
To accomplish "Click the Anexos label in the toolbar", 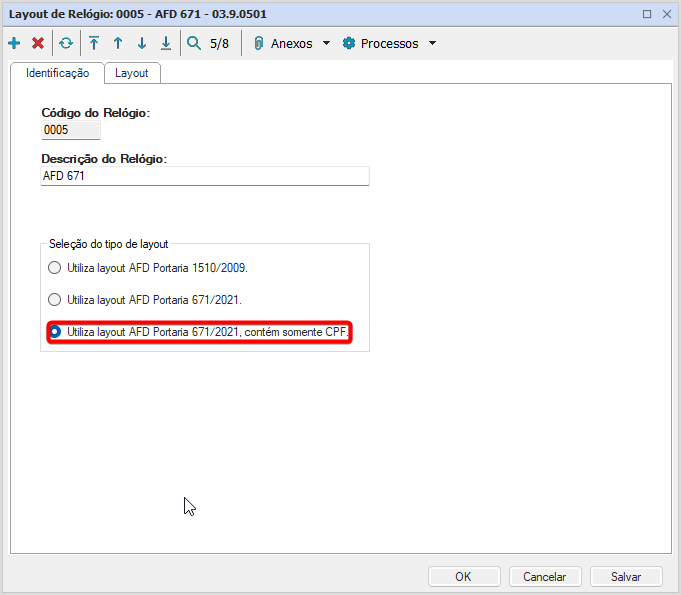I will coord(291,43).
